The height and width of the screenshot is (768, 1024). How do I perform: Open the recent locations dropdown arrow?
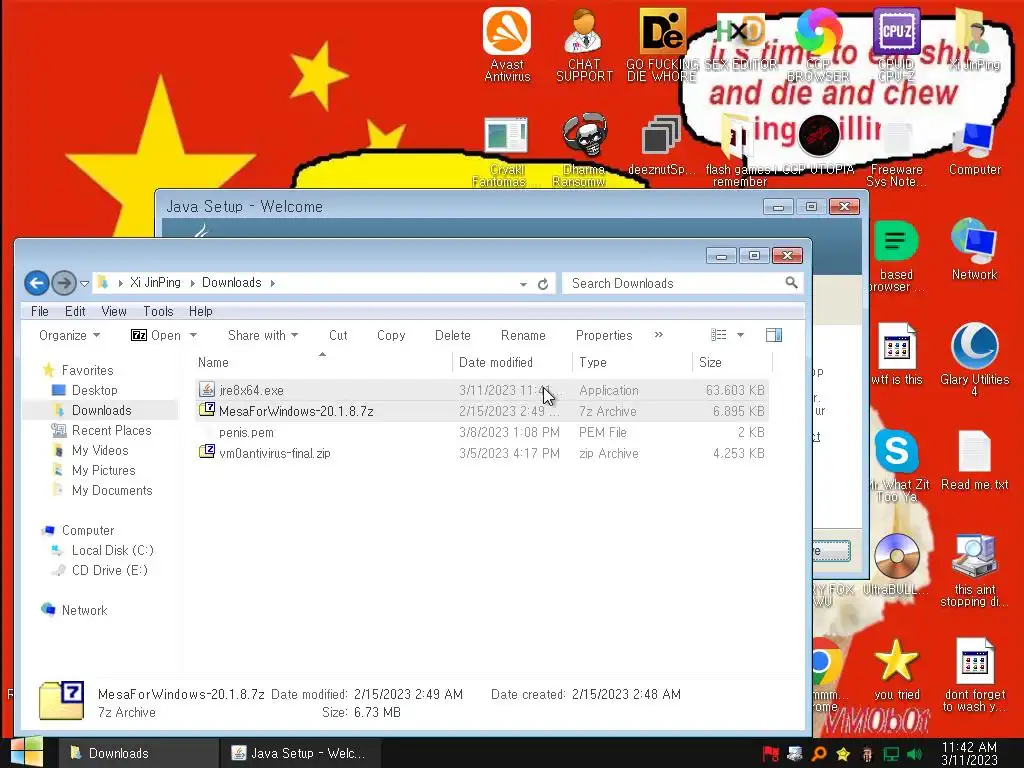point(84,283)
